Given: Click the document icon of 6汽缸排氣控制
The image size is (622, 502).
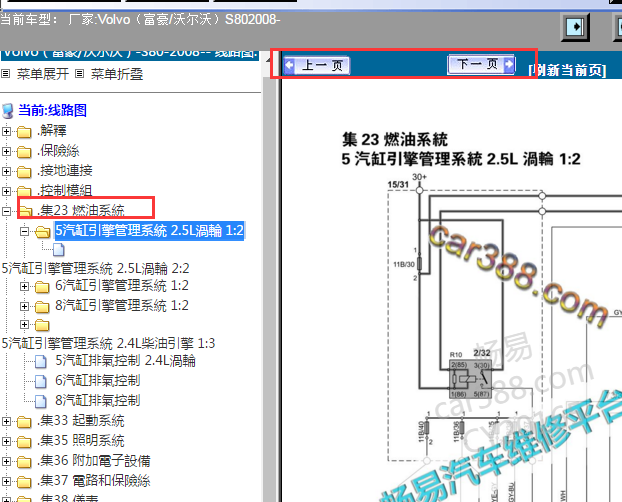Looking at the screenshot, I should (40, 381).
